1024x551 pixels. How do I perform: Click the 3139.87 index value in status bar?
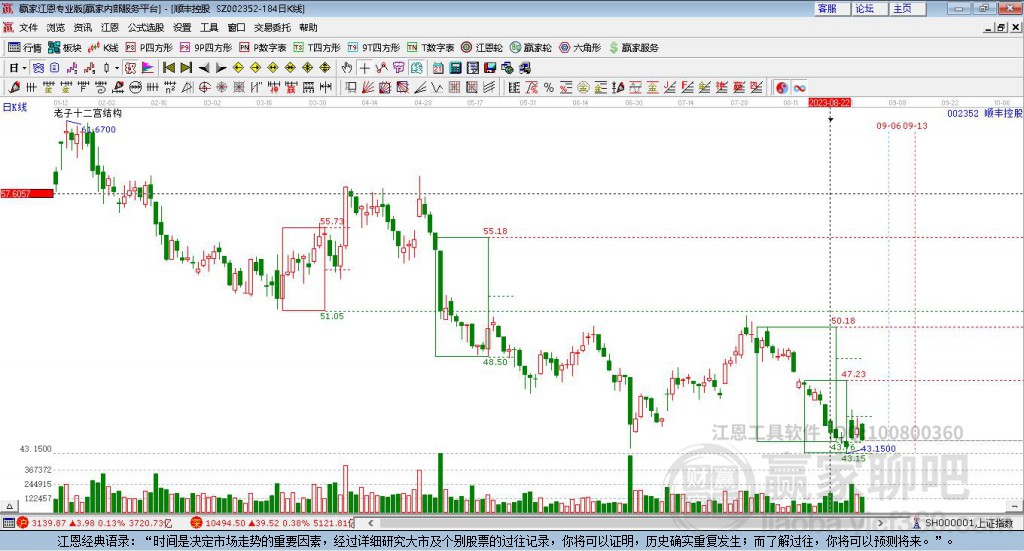tap(48, 523)
